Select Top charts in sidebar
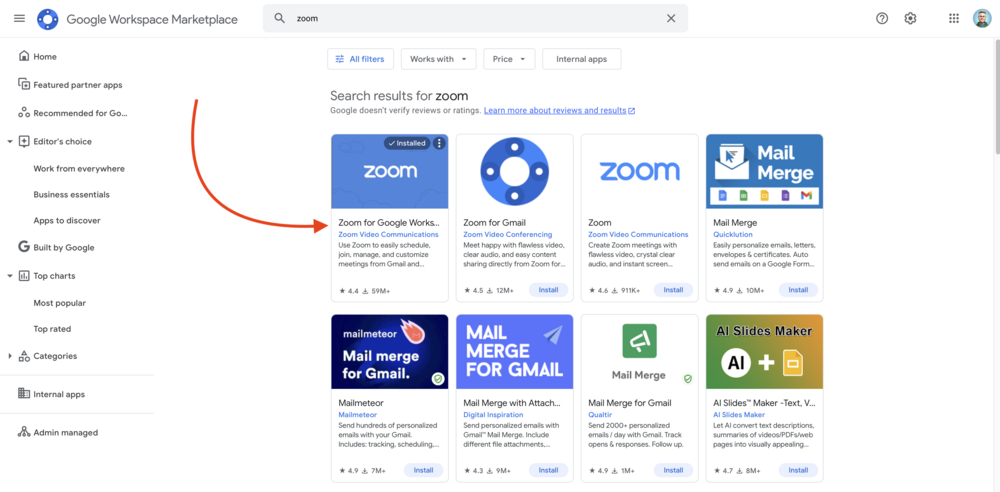This screenshot has height=492, width=1000. point(54,276)
